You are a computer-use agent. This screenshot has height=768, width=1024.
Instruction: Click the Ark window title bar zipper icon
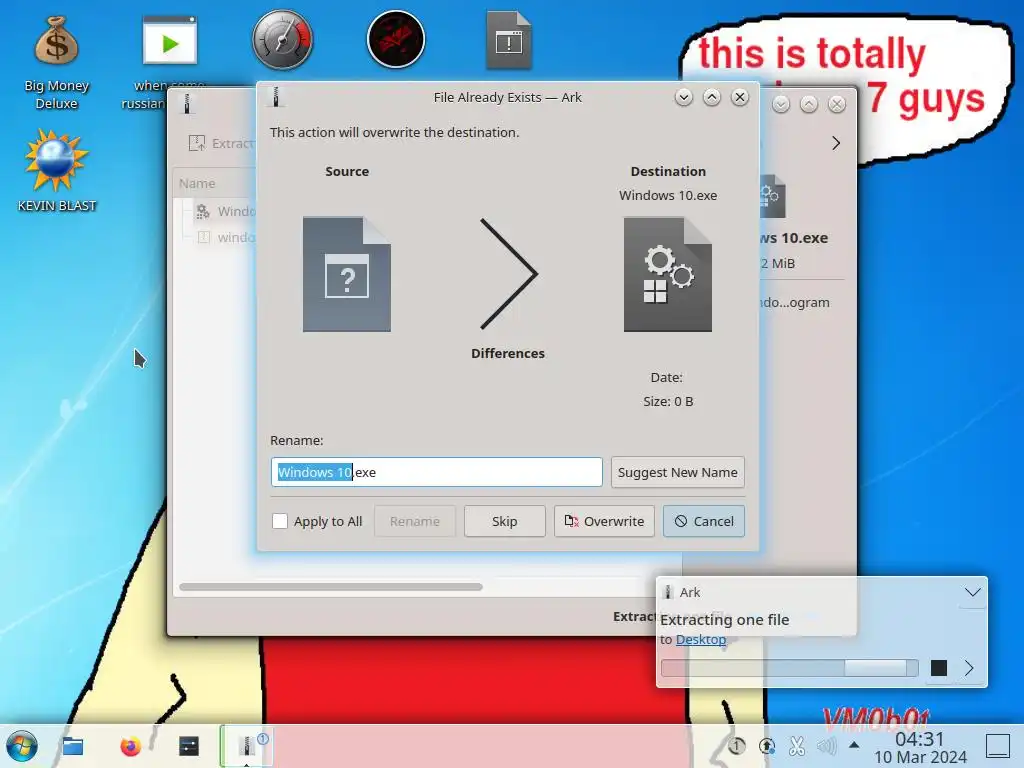click(x=187, y=104)
